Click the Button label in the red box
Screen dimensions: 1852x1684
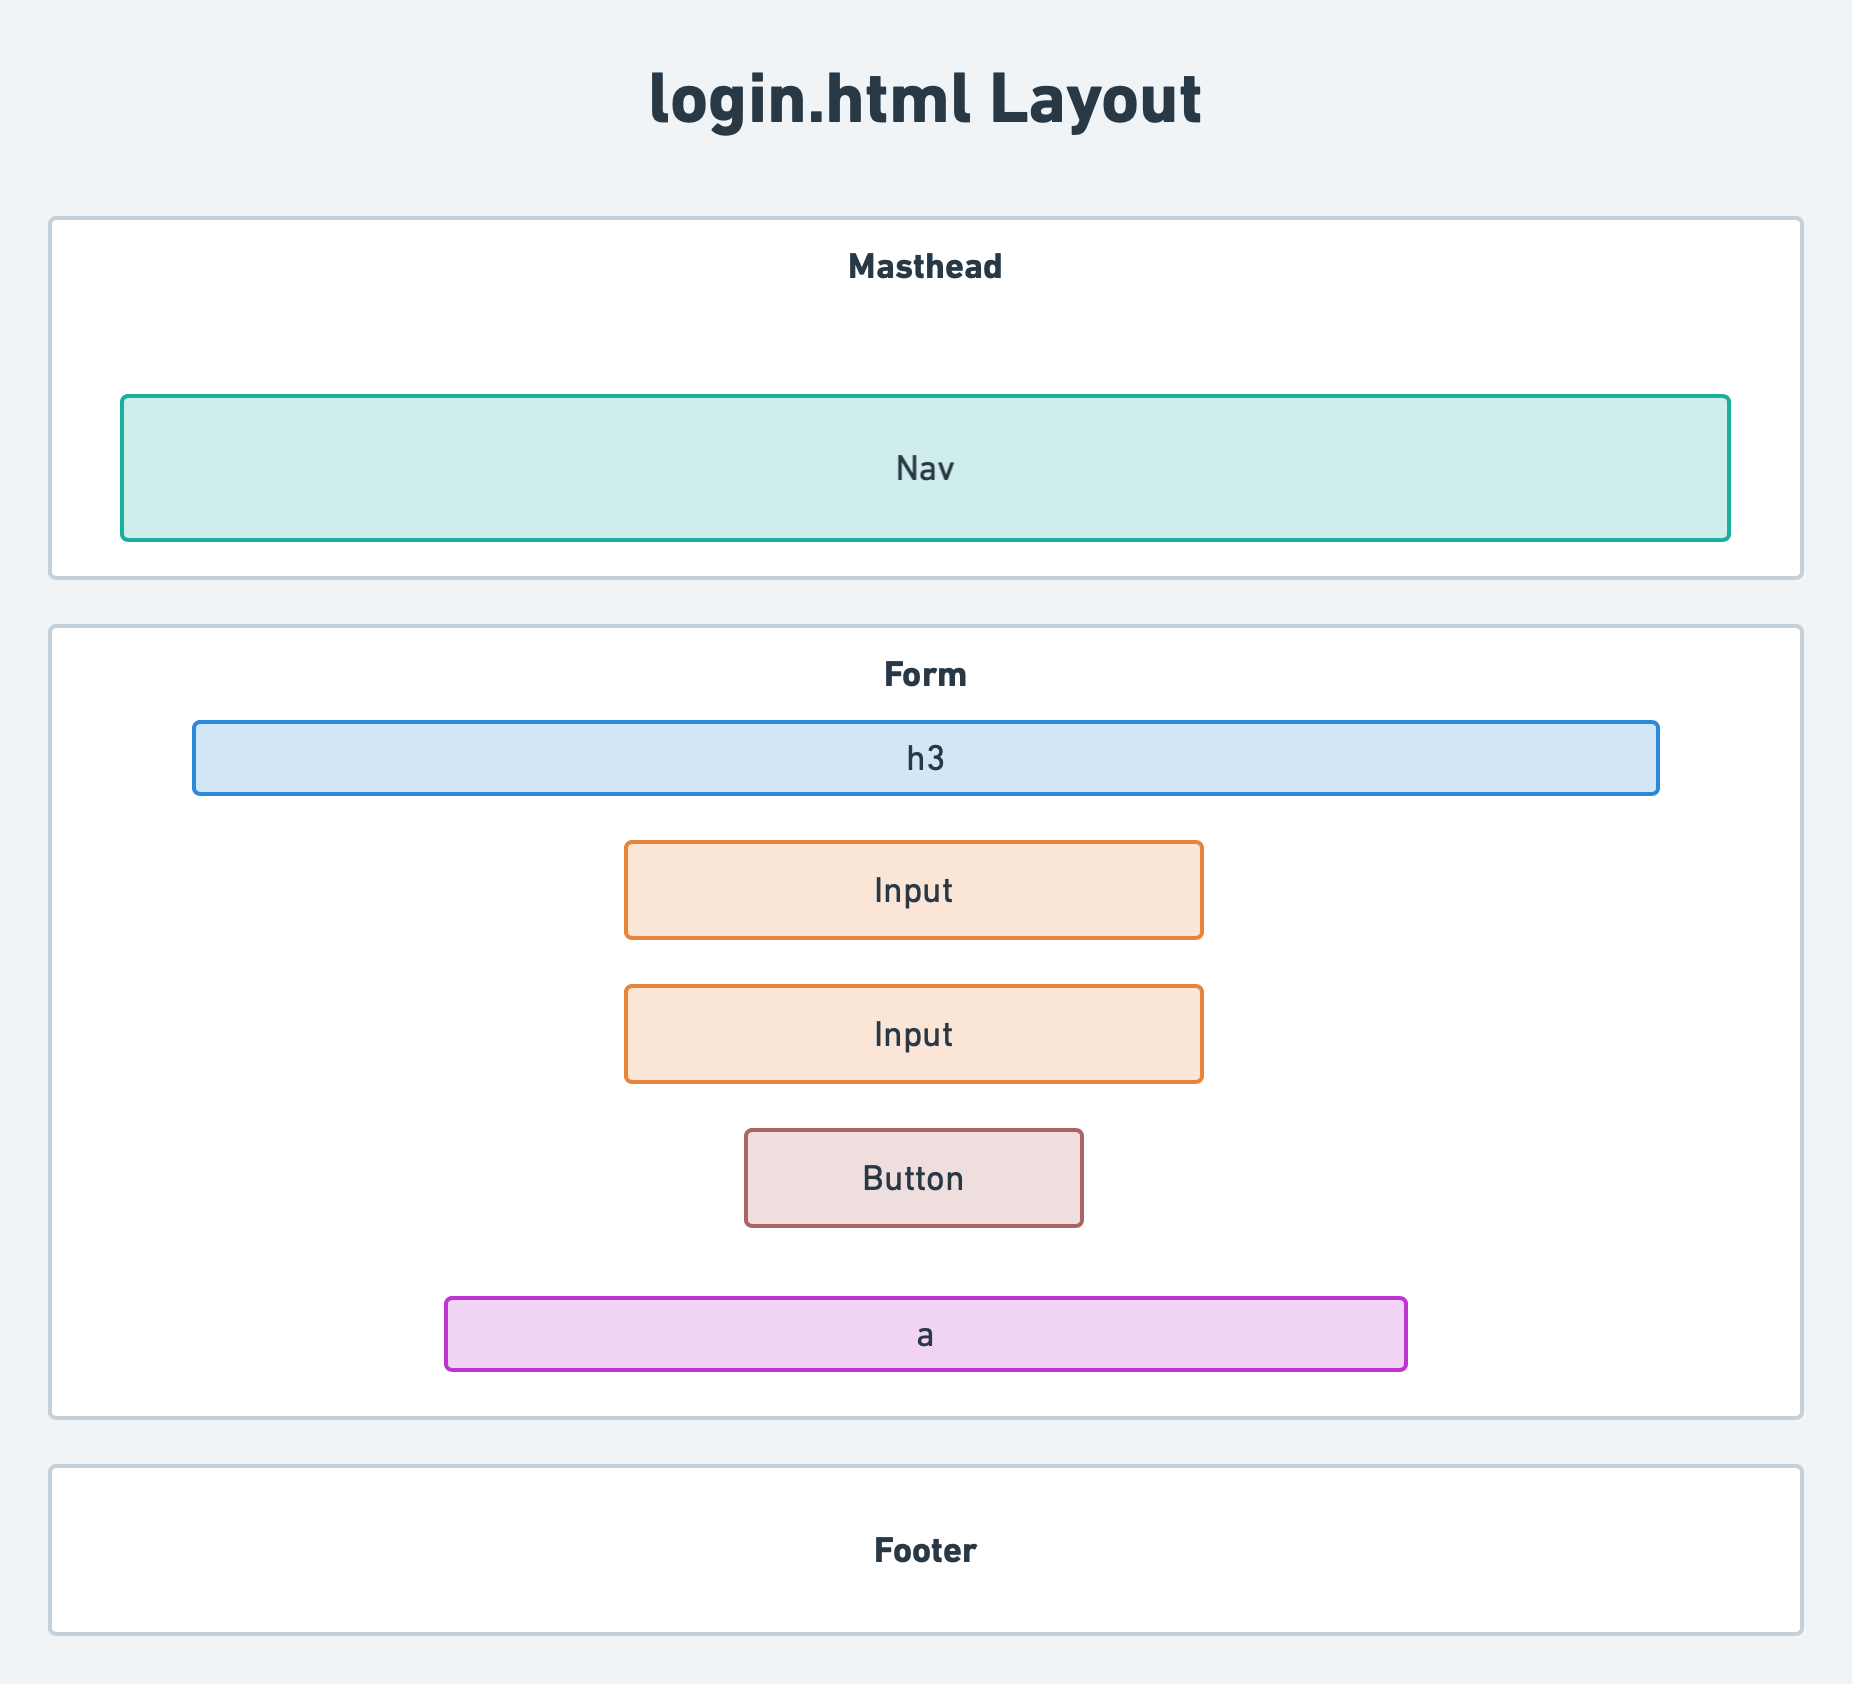point(913,1177)
